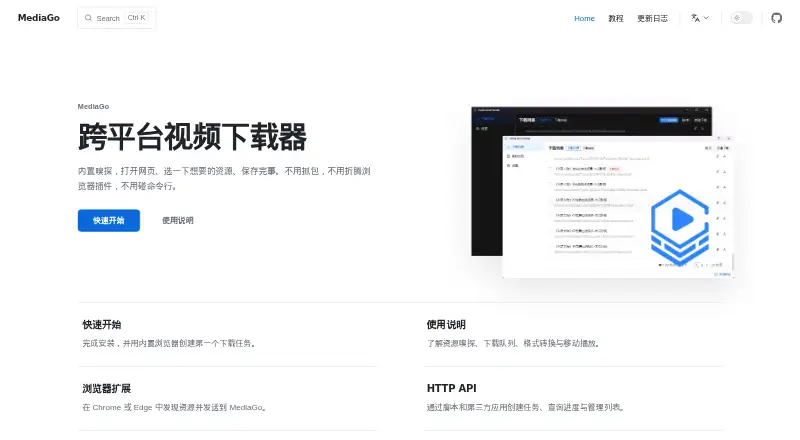
Task: Select the Home nav item
Action: (584, 18)
